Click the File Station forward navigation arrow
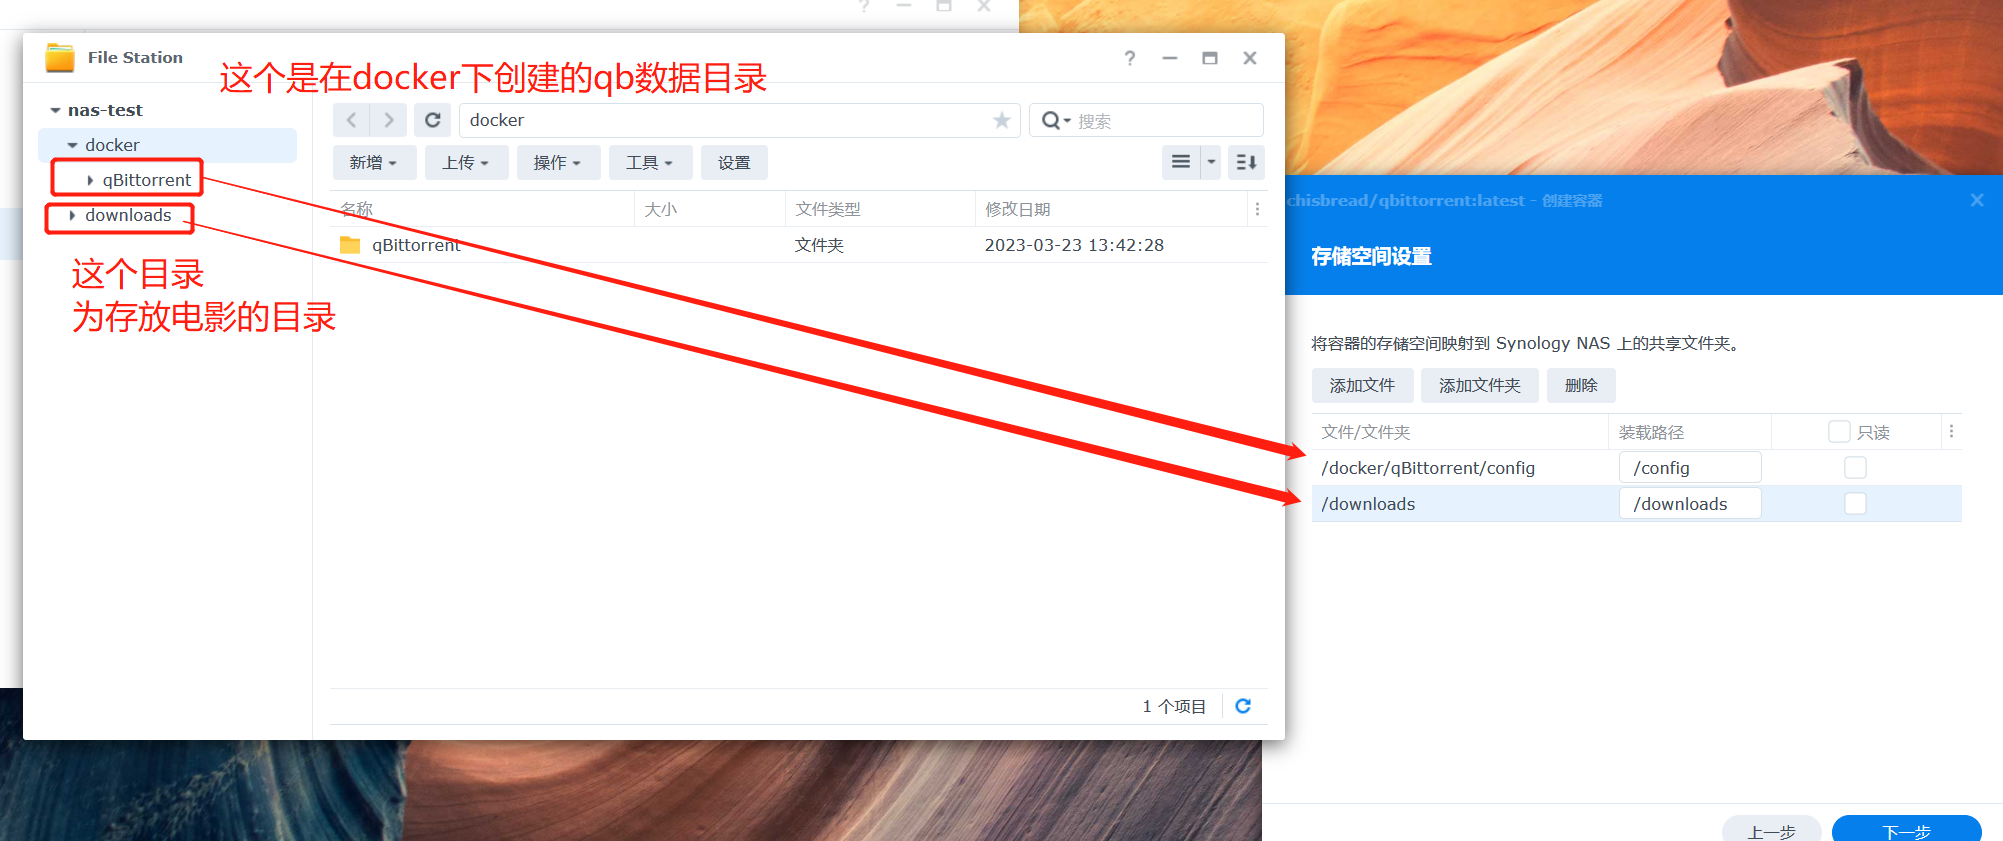 tap(388, 120)
